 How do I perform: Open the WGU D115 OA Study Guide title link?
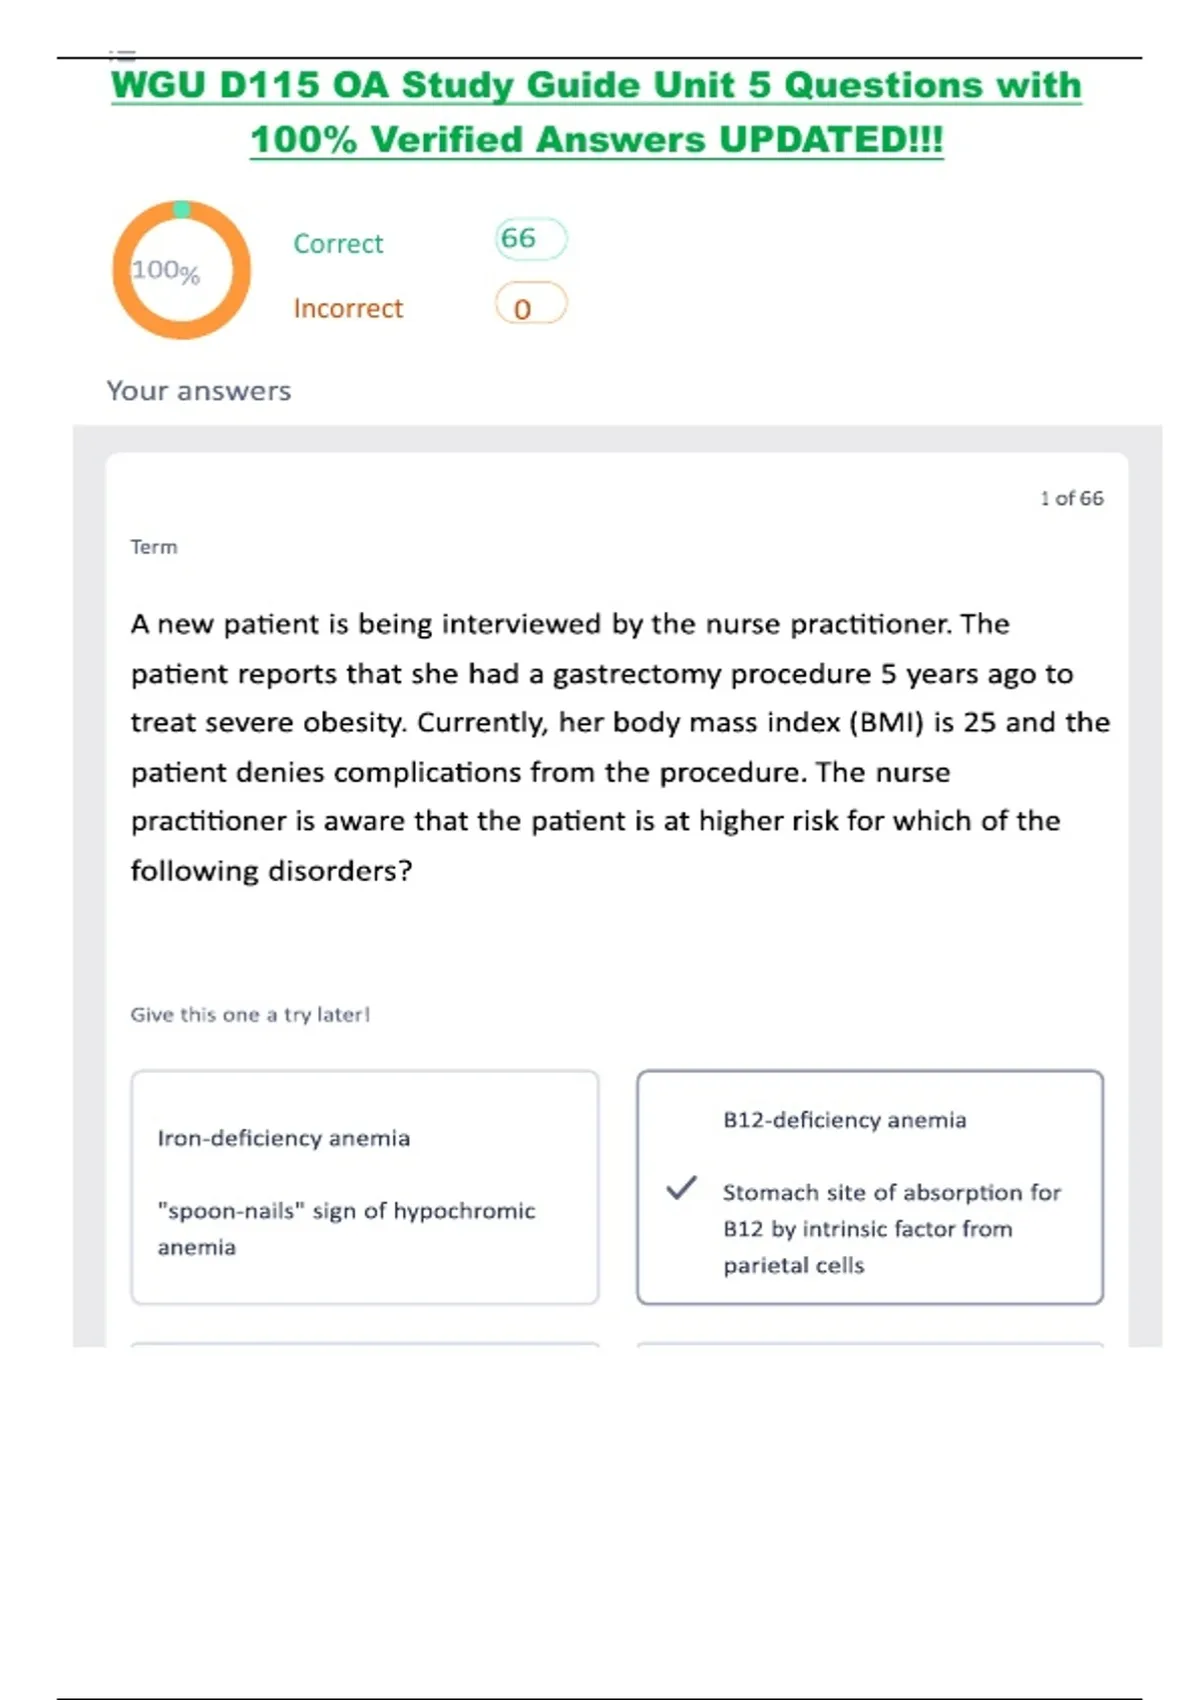click(596, 86)
